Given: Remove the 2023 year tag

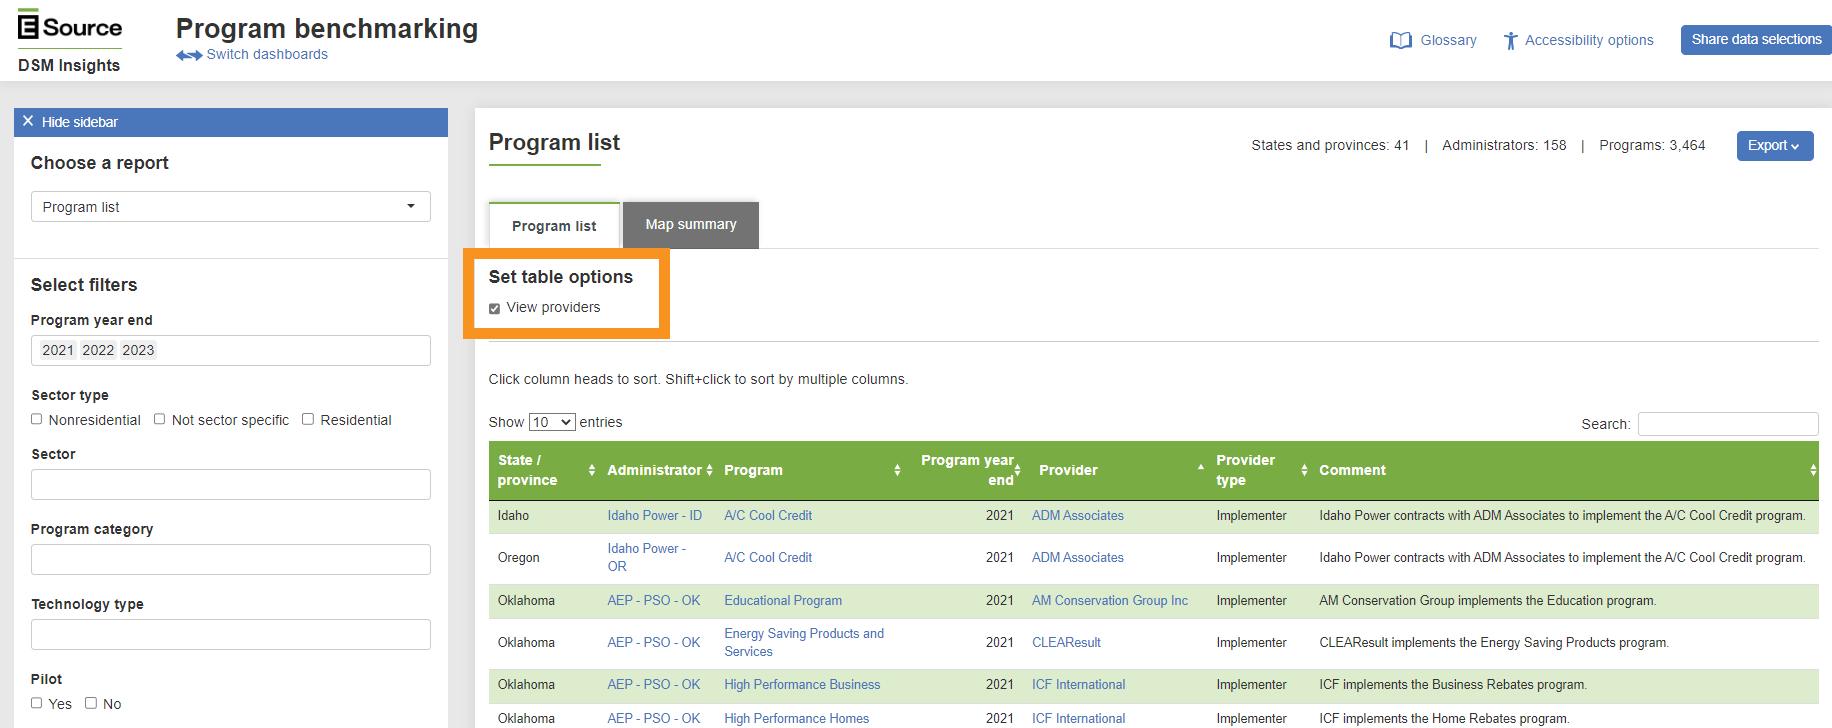Looking at the screenshot, I should (x=138, y=350).
